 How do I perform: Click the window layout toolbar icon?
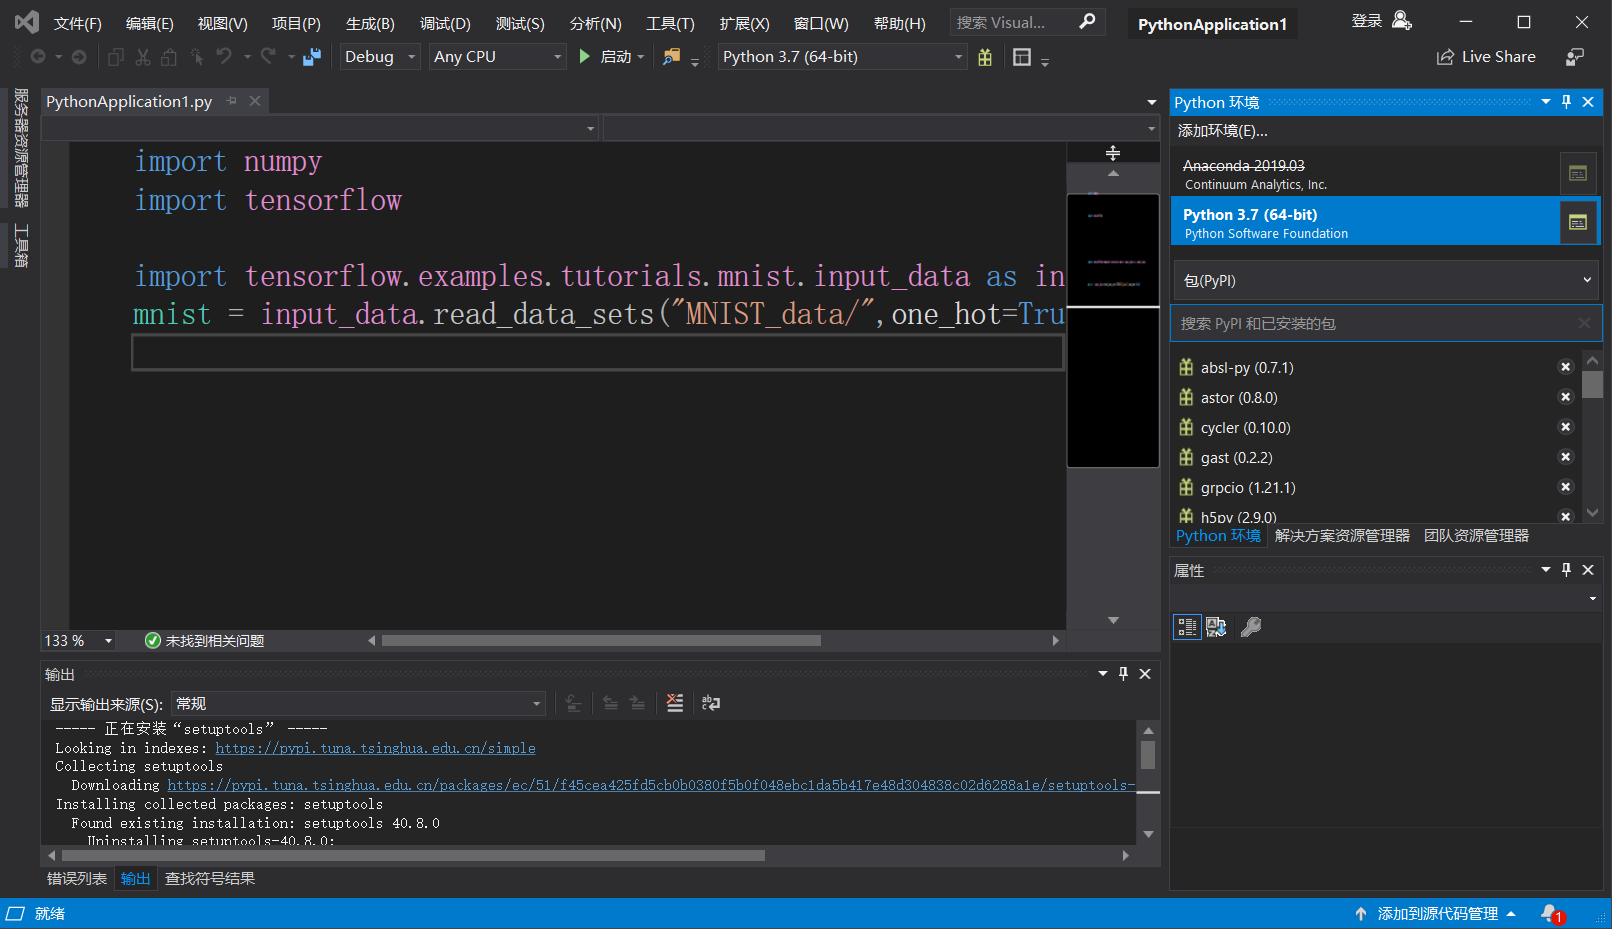coord(1022,57)
